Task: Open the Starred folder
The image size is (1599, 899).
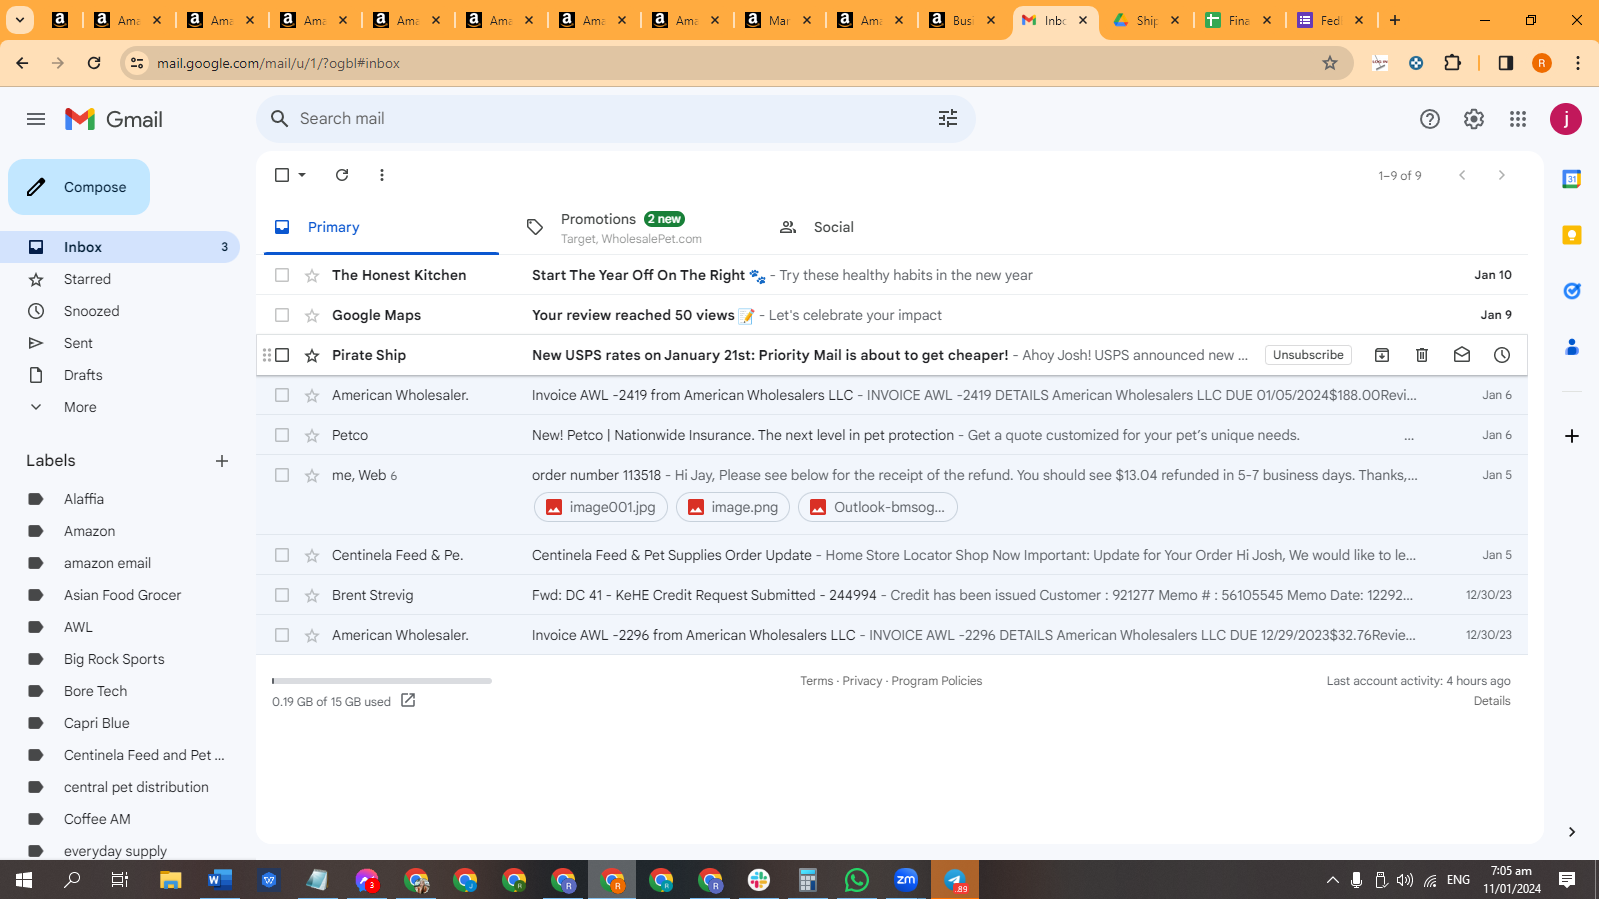Action: coord(87,279)
